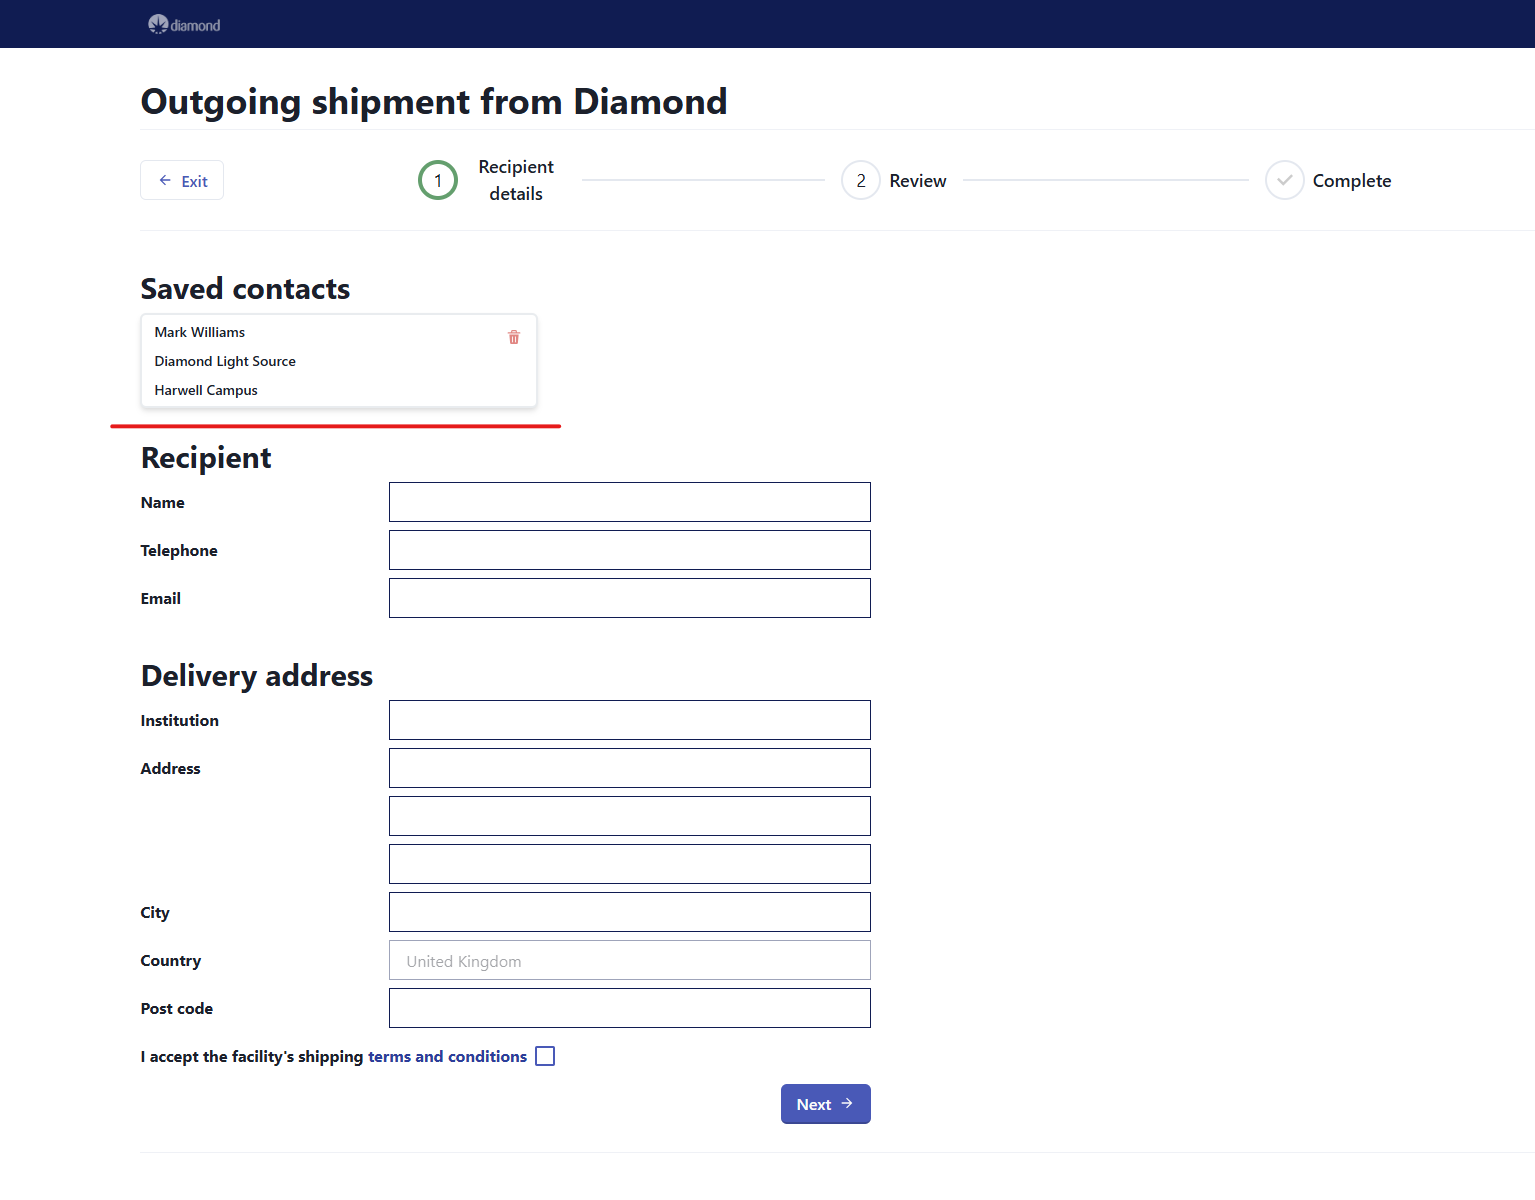Click the Complete step label
This screenshot has height=1200, width=1535.
[x=1352, y=181]
